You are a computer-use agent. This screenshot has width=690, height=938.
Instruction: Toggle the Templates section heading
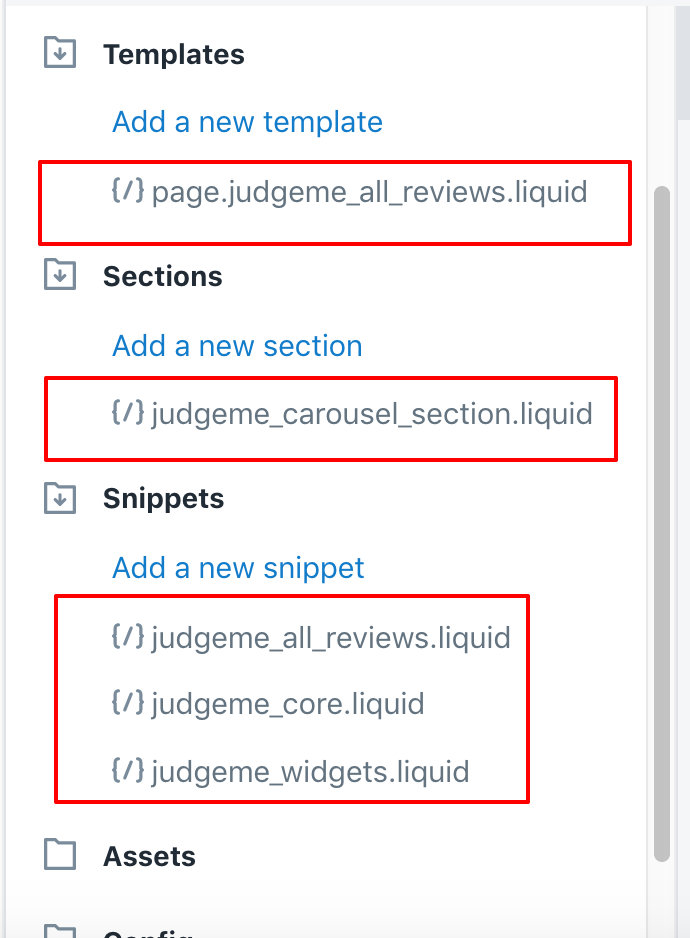(174, 54)
